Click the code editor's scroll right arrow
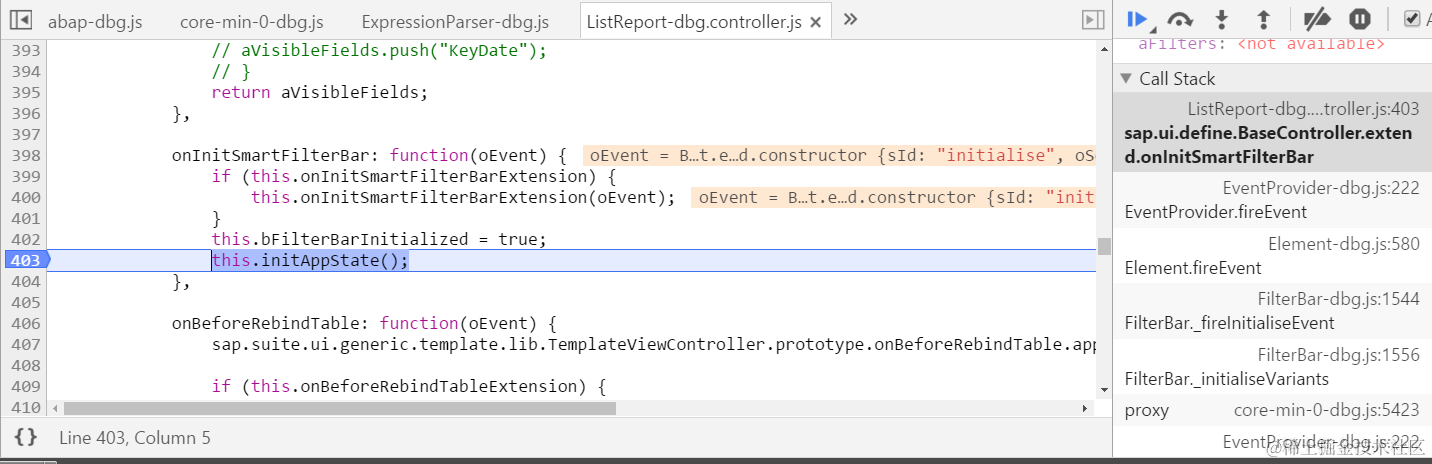The image size is (1432, 464). tap(1085, 408)
